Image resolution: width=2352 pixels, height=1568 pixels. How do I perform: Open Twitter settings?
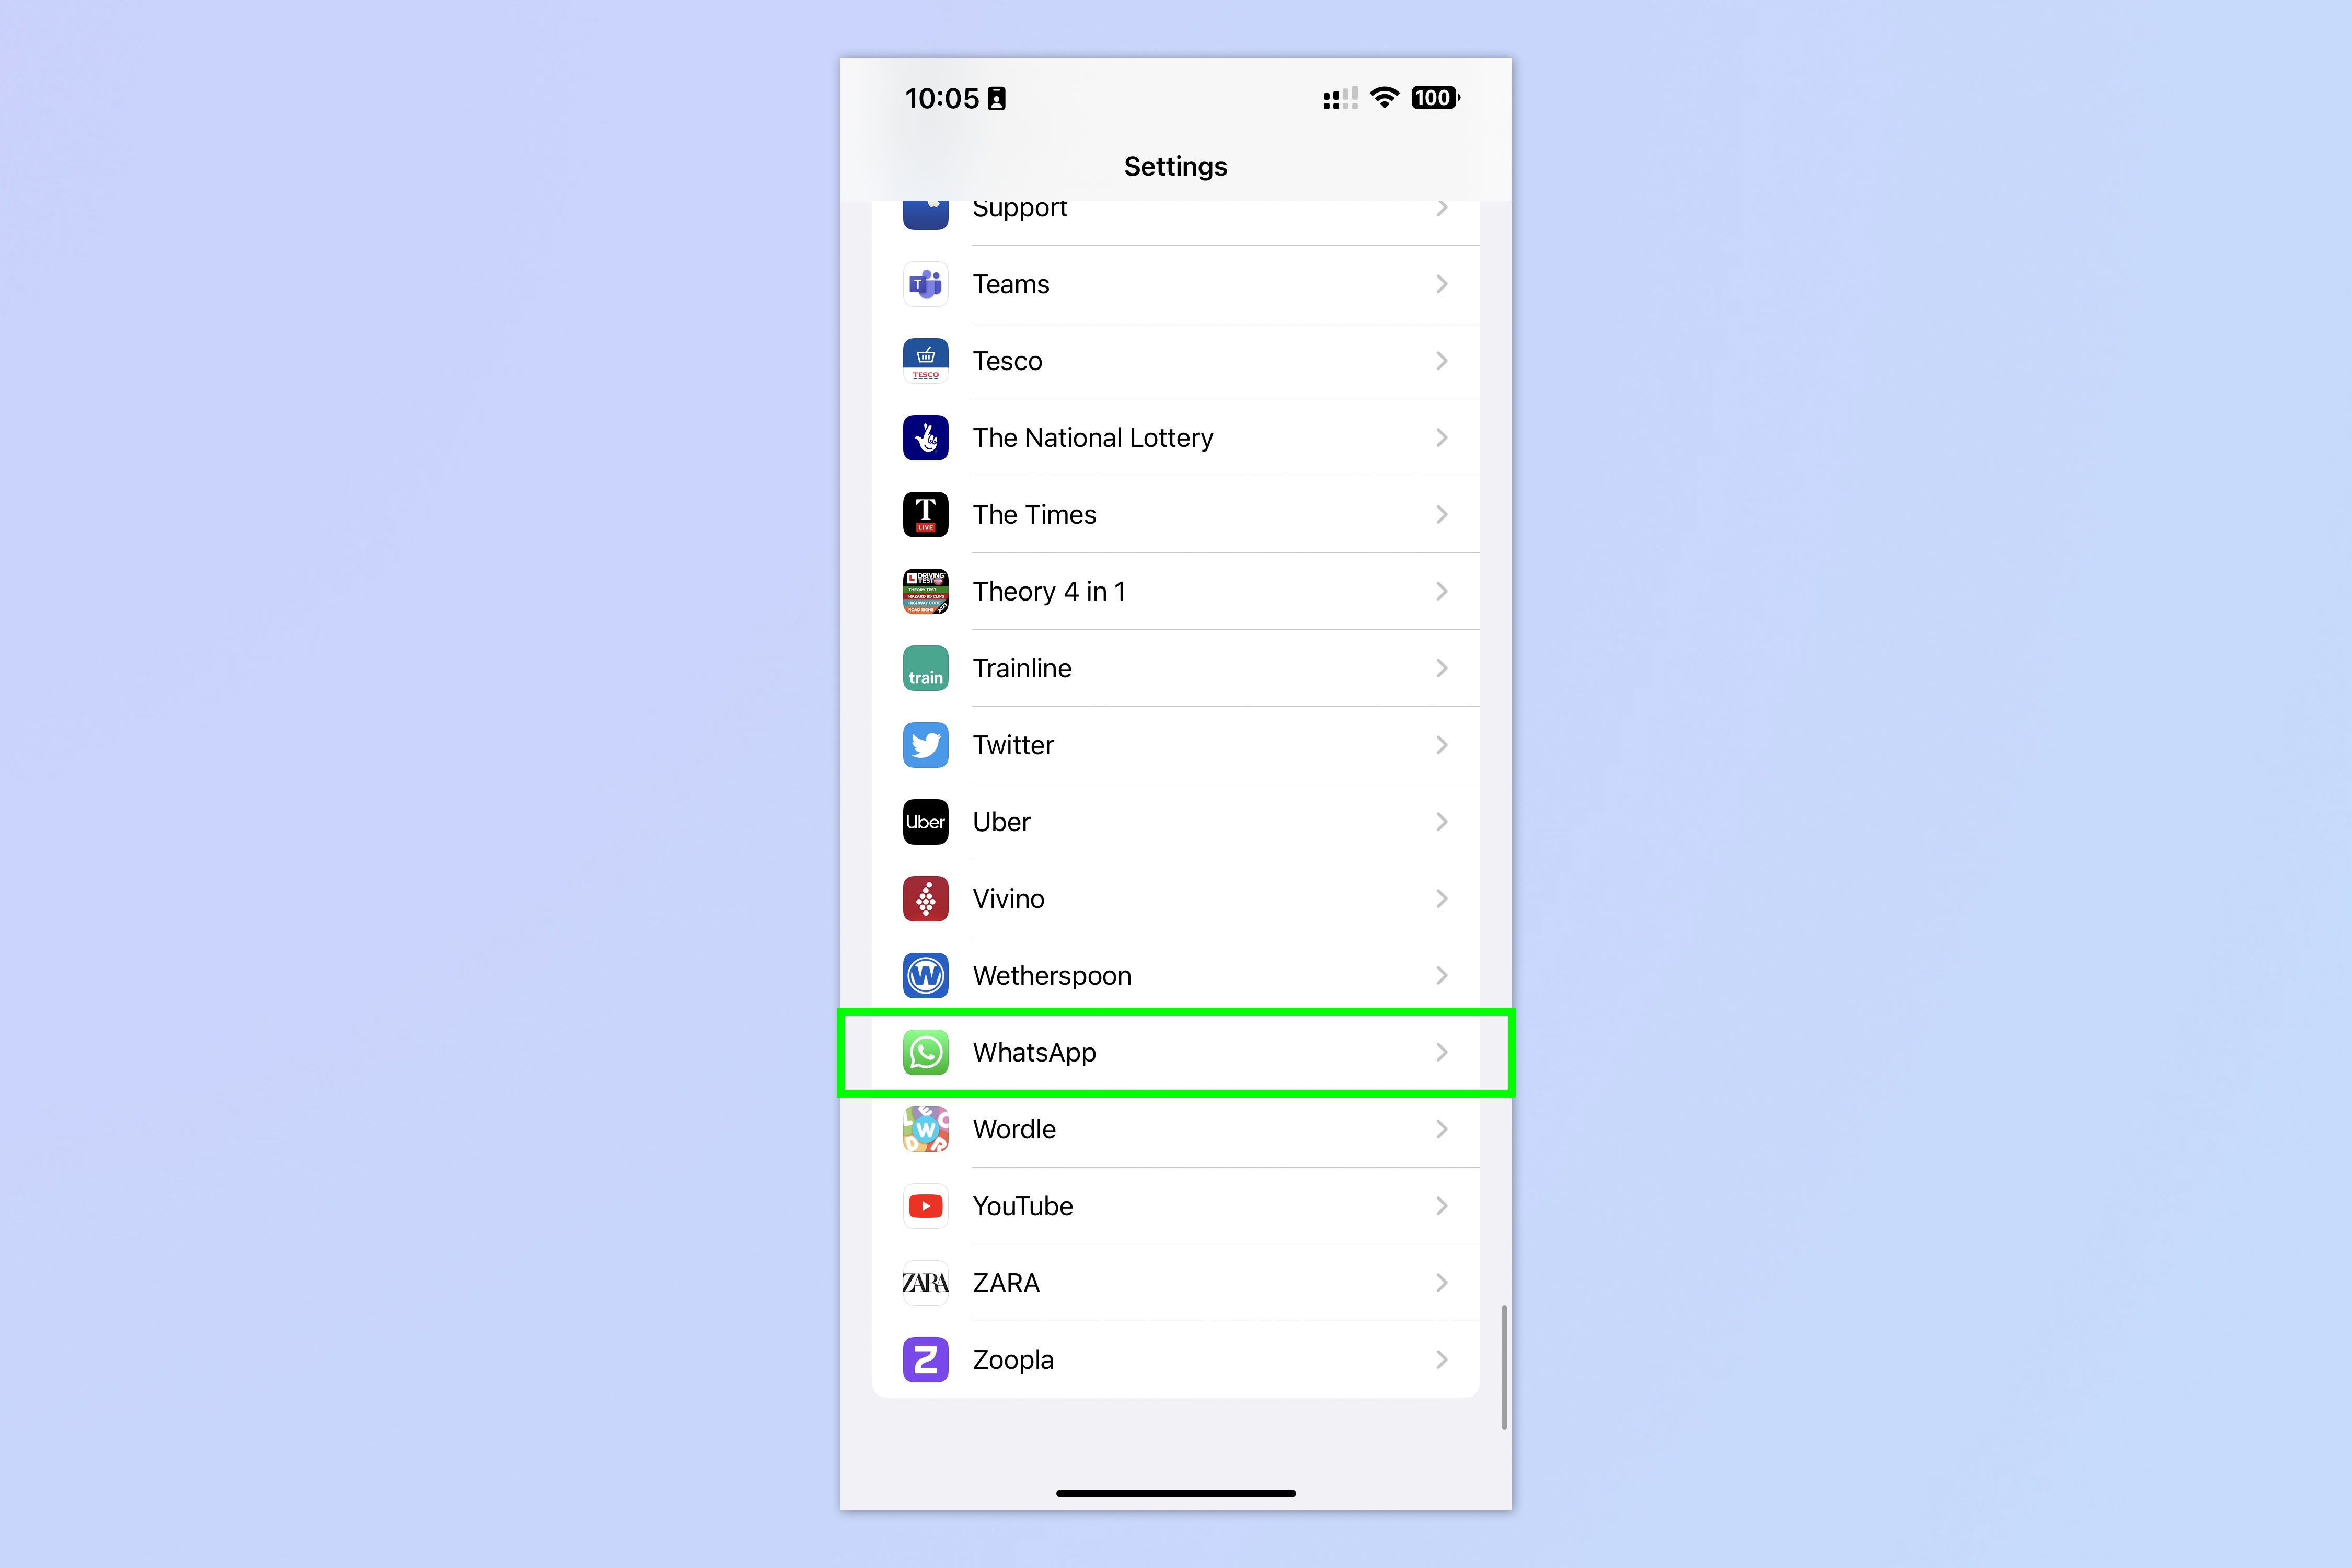1176,744
